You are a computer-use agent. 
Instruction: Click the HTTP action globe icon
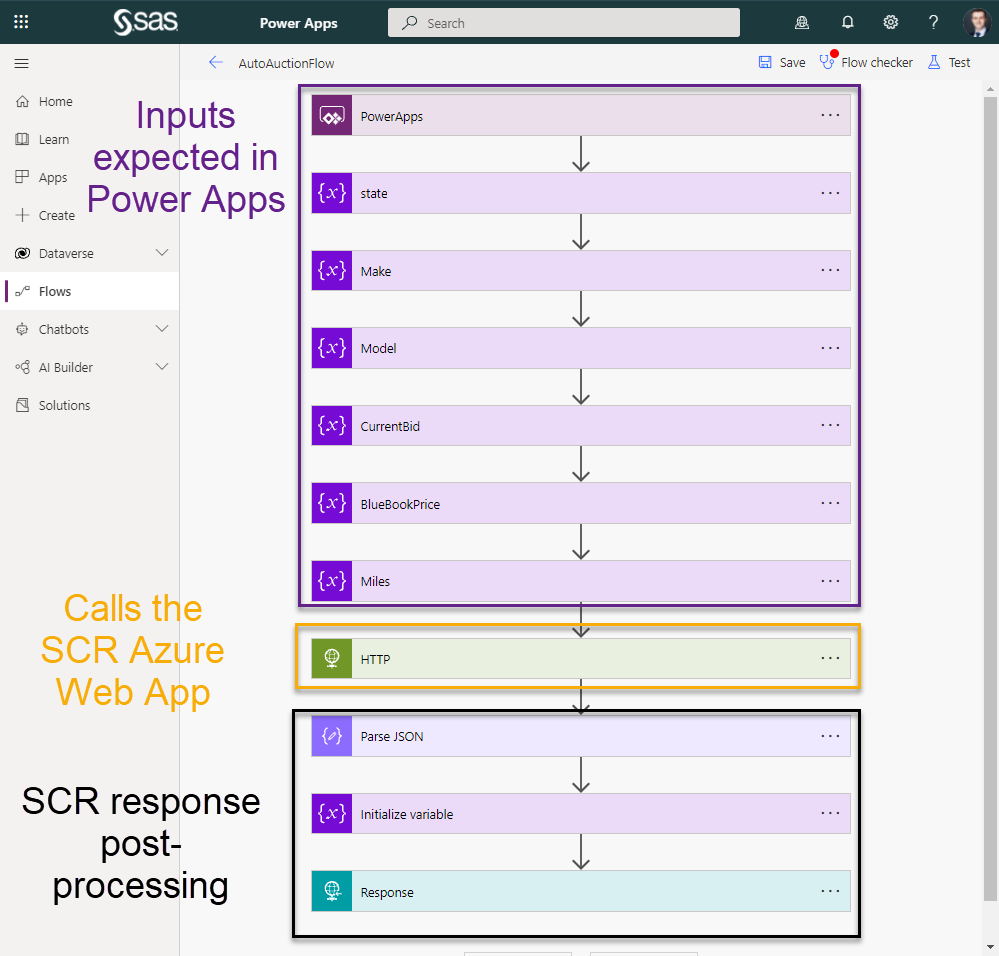point(332,659)
